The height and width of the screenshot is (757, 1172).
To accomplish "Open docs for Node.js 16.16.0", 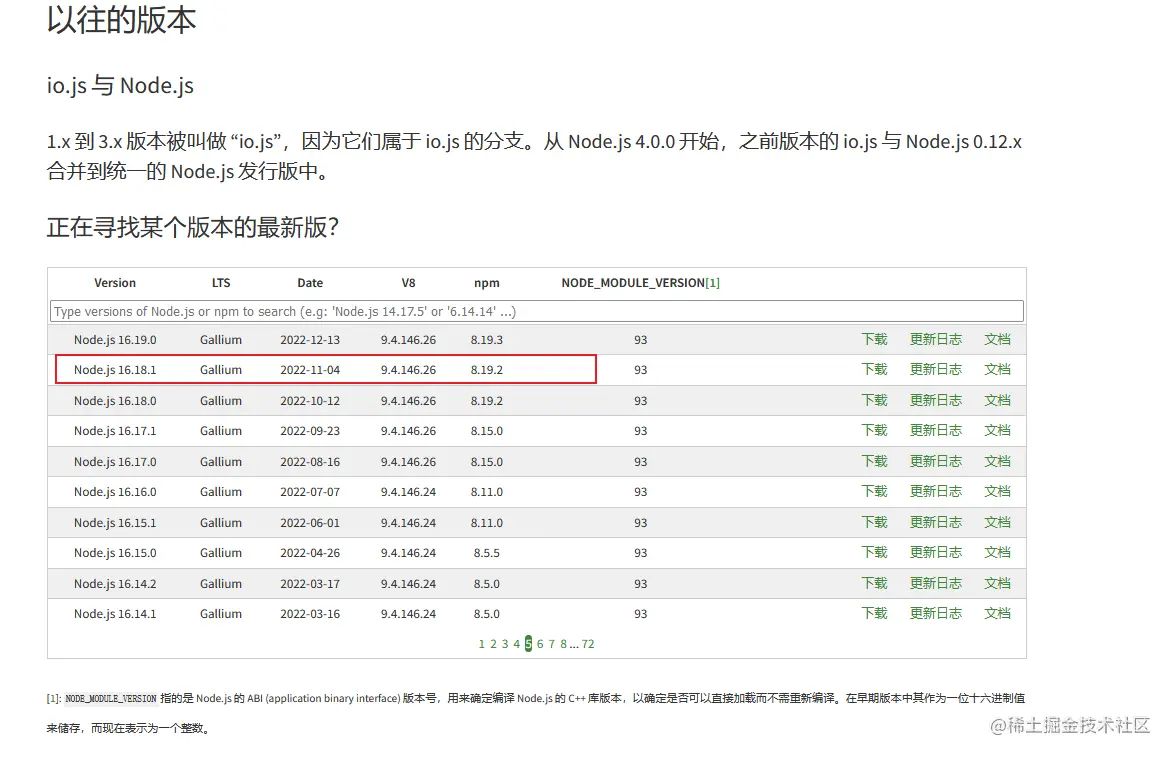I will pos(997,491).
